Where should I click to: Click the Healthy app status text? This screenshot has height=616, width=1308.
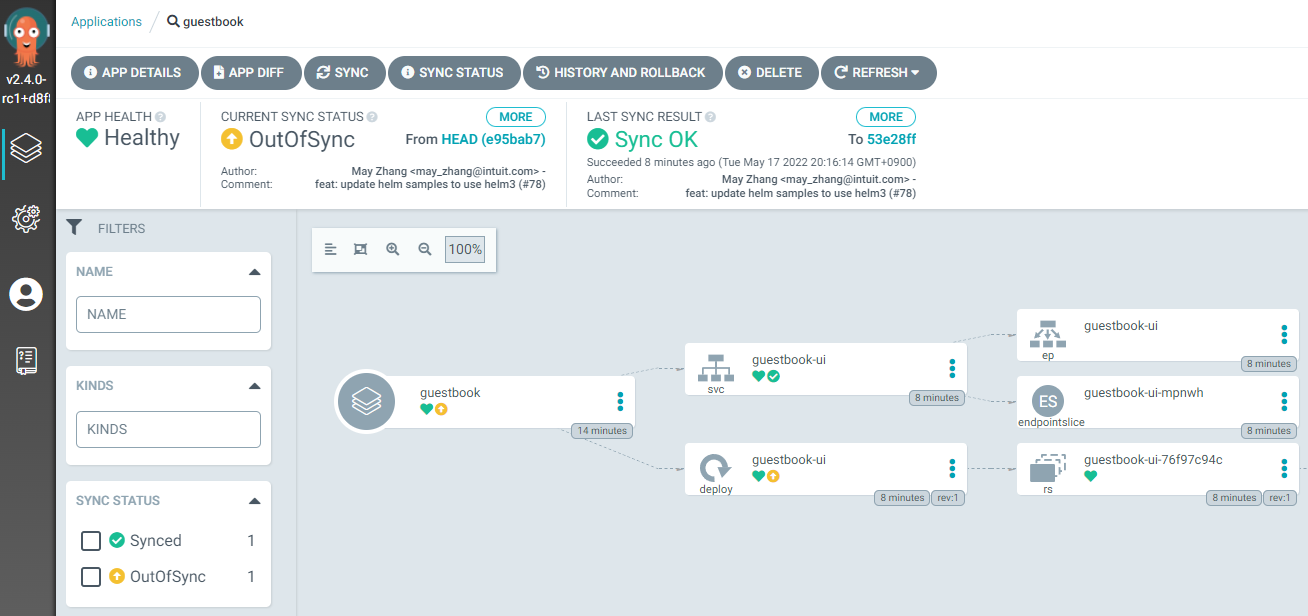pyautogui.click(x=142, y=138)
